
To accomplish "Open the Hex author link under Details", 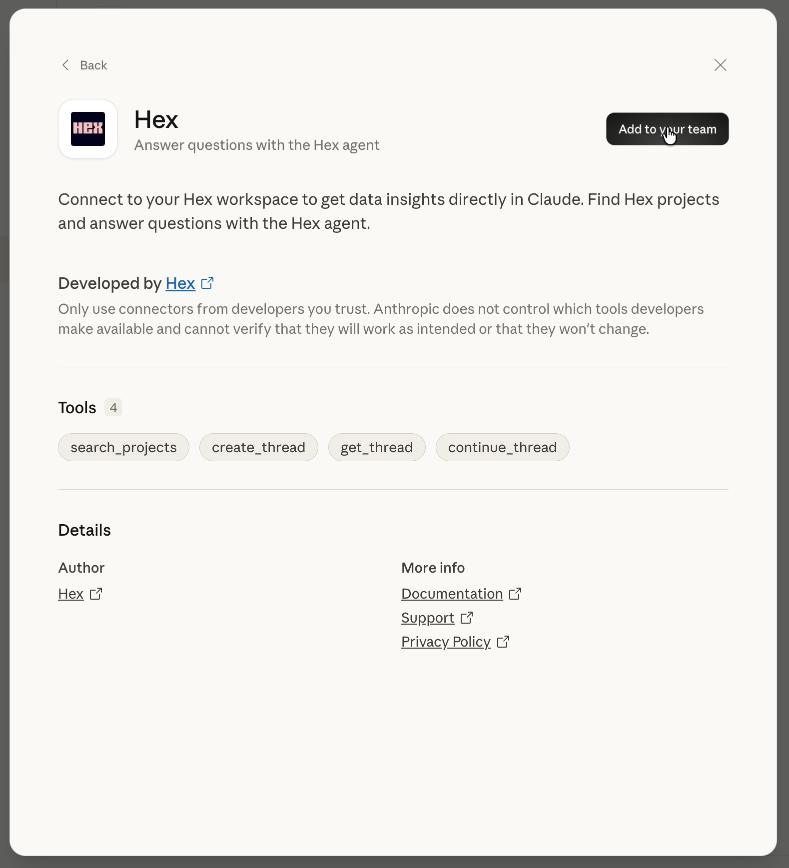I will [x=71, y=594].
